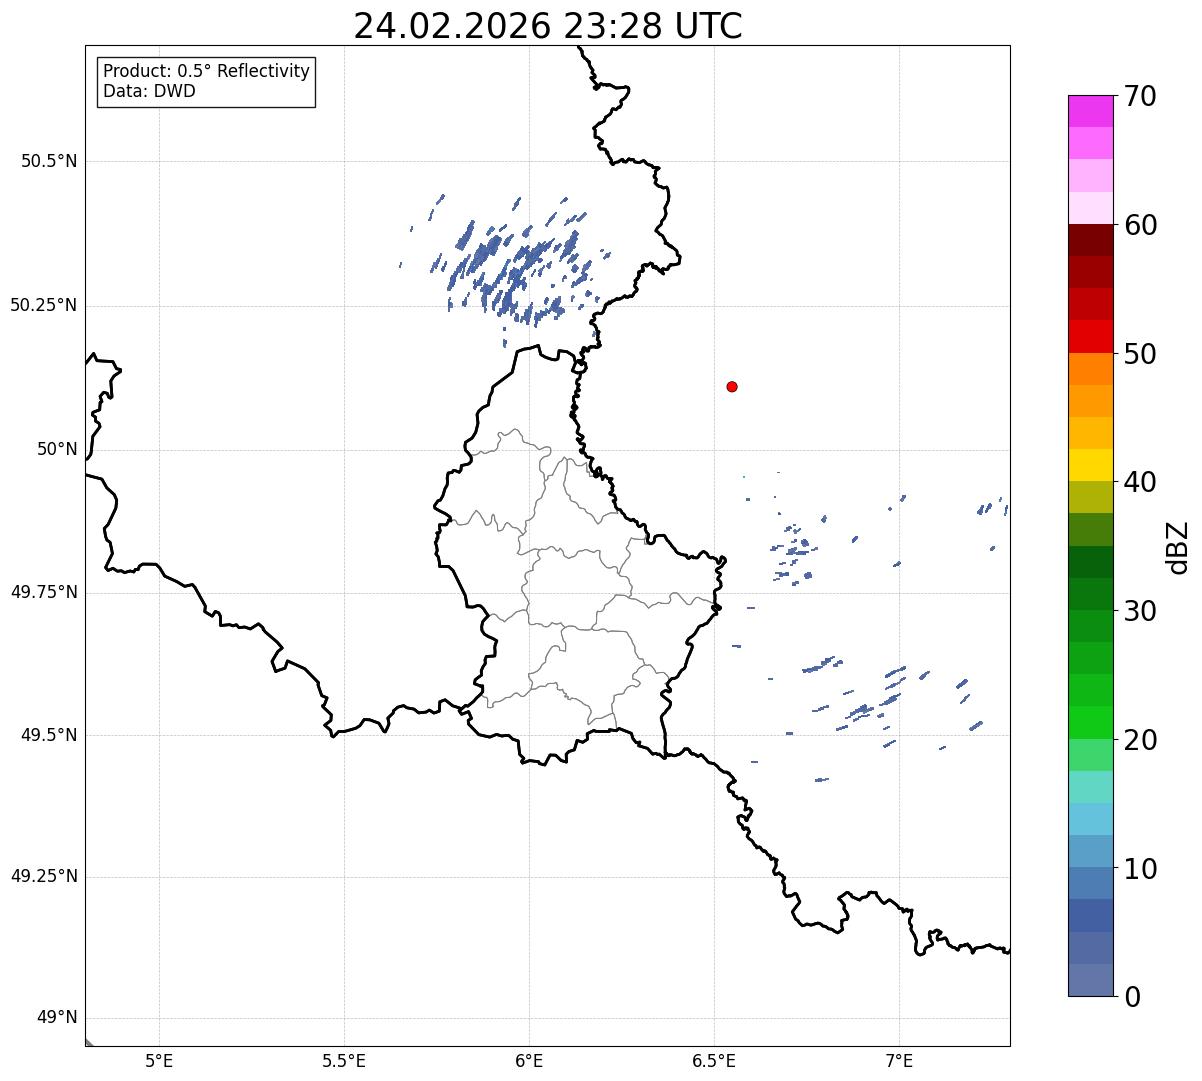This screenshot has width=1202, height=1081.
Task: Click the dBZ colorbar axis label
Action: click(1177, 546)
